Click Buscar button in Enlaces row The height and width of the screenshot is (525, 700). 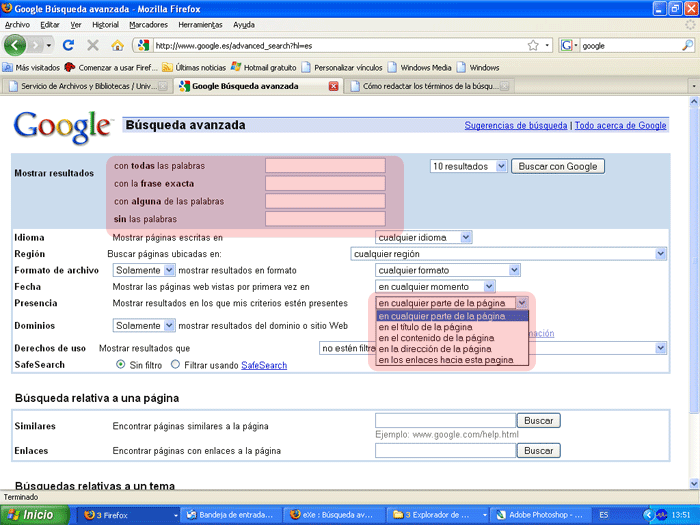538,450
